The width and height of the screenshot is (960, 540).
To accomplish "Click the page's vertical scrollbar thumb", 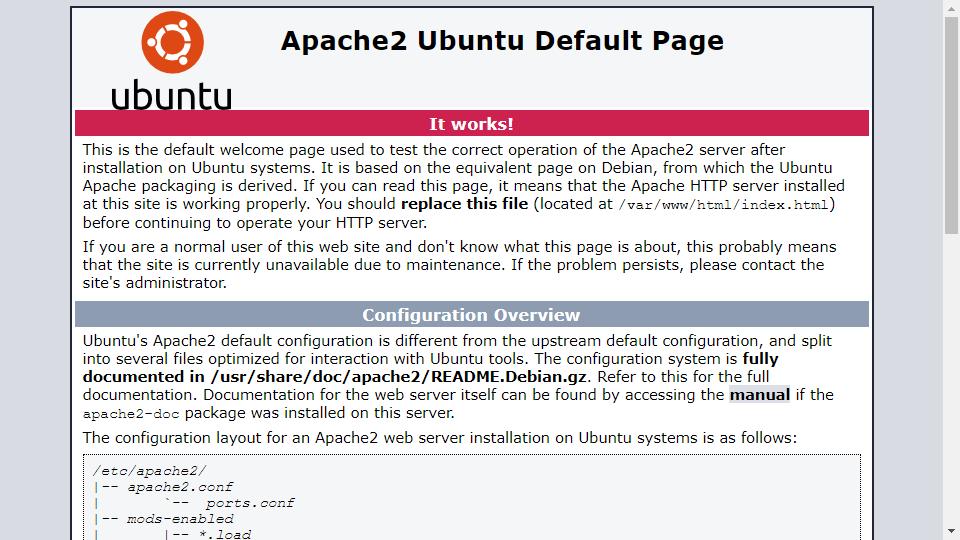I will point(951,126).
